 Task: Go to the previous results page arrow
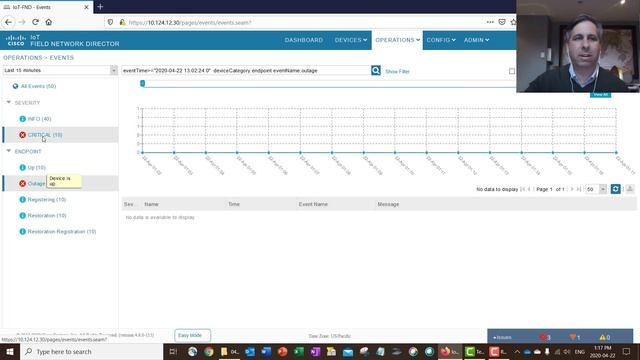pyautogui.click(x=529, y=189)
